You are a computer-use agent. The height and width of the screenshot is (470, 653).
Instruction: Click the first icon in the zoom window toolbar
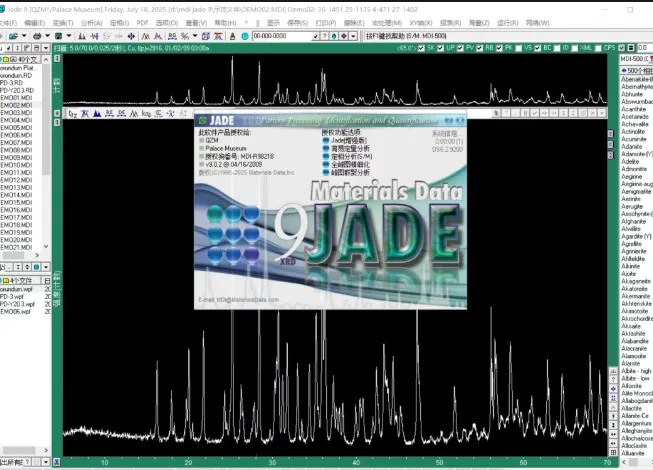(72, 114)
